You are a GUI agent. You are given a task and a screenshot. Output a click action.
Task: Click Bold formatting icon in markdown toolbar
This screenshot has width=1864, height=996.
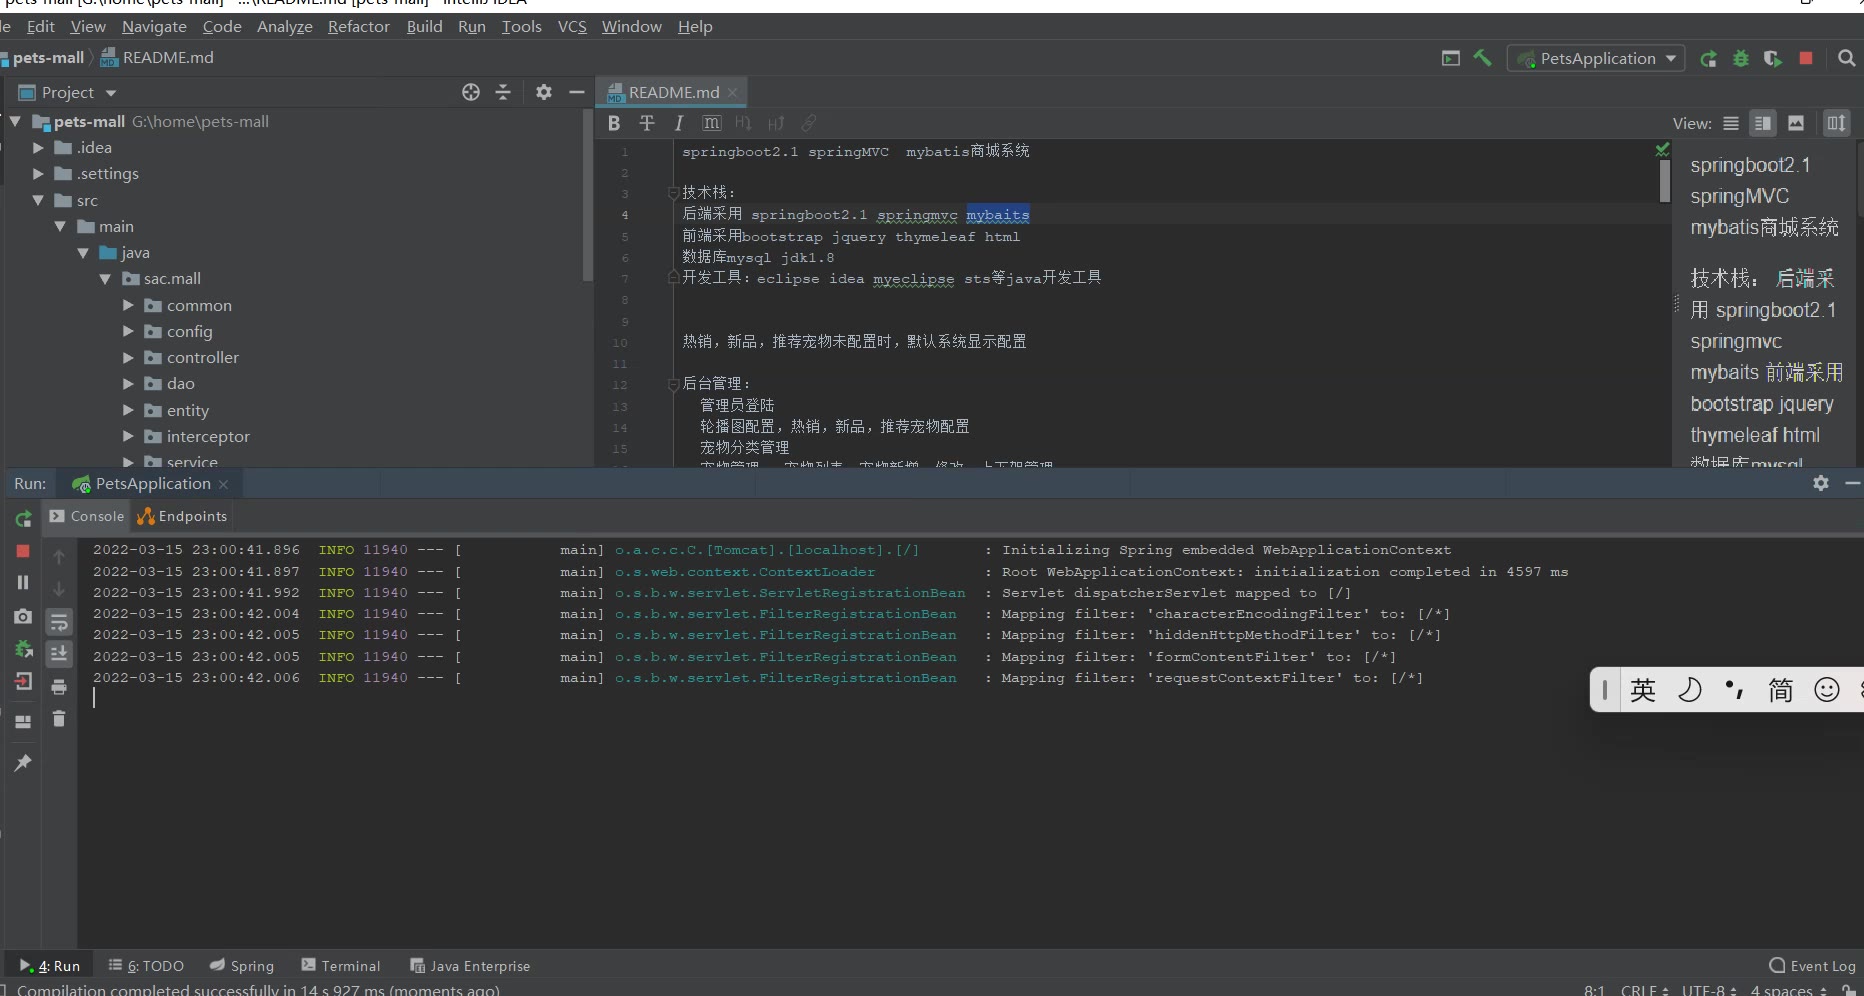pyautogui.click(x=614, y=123)
